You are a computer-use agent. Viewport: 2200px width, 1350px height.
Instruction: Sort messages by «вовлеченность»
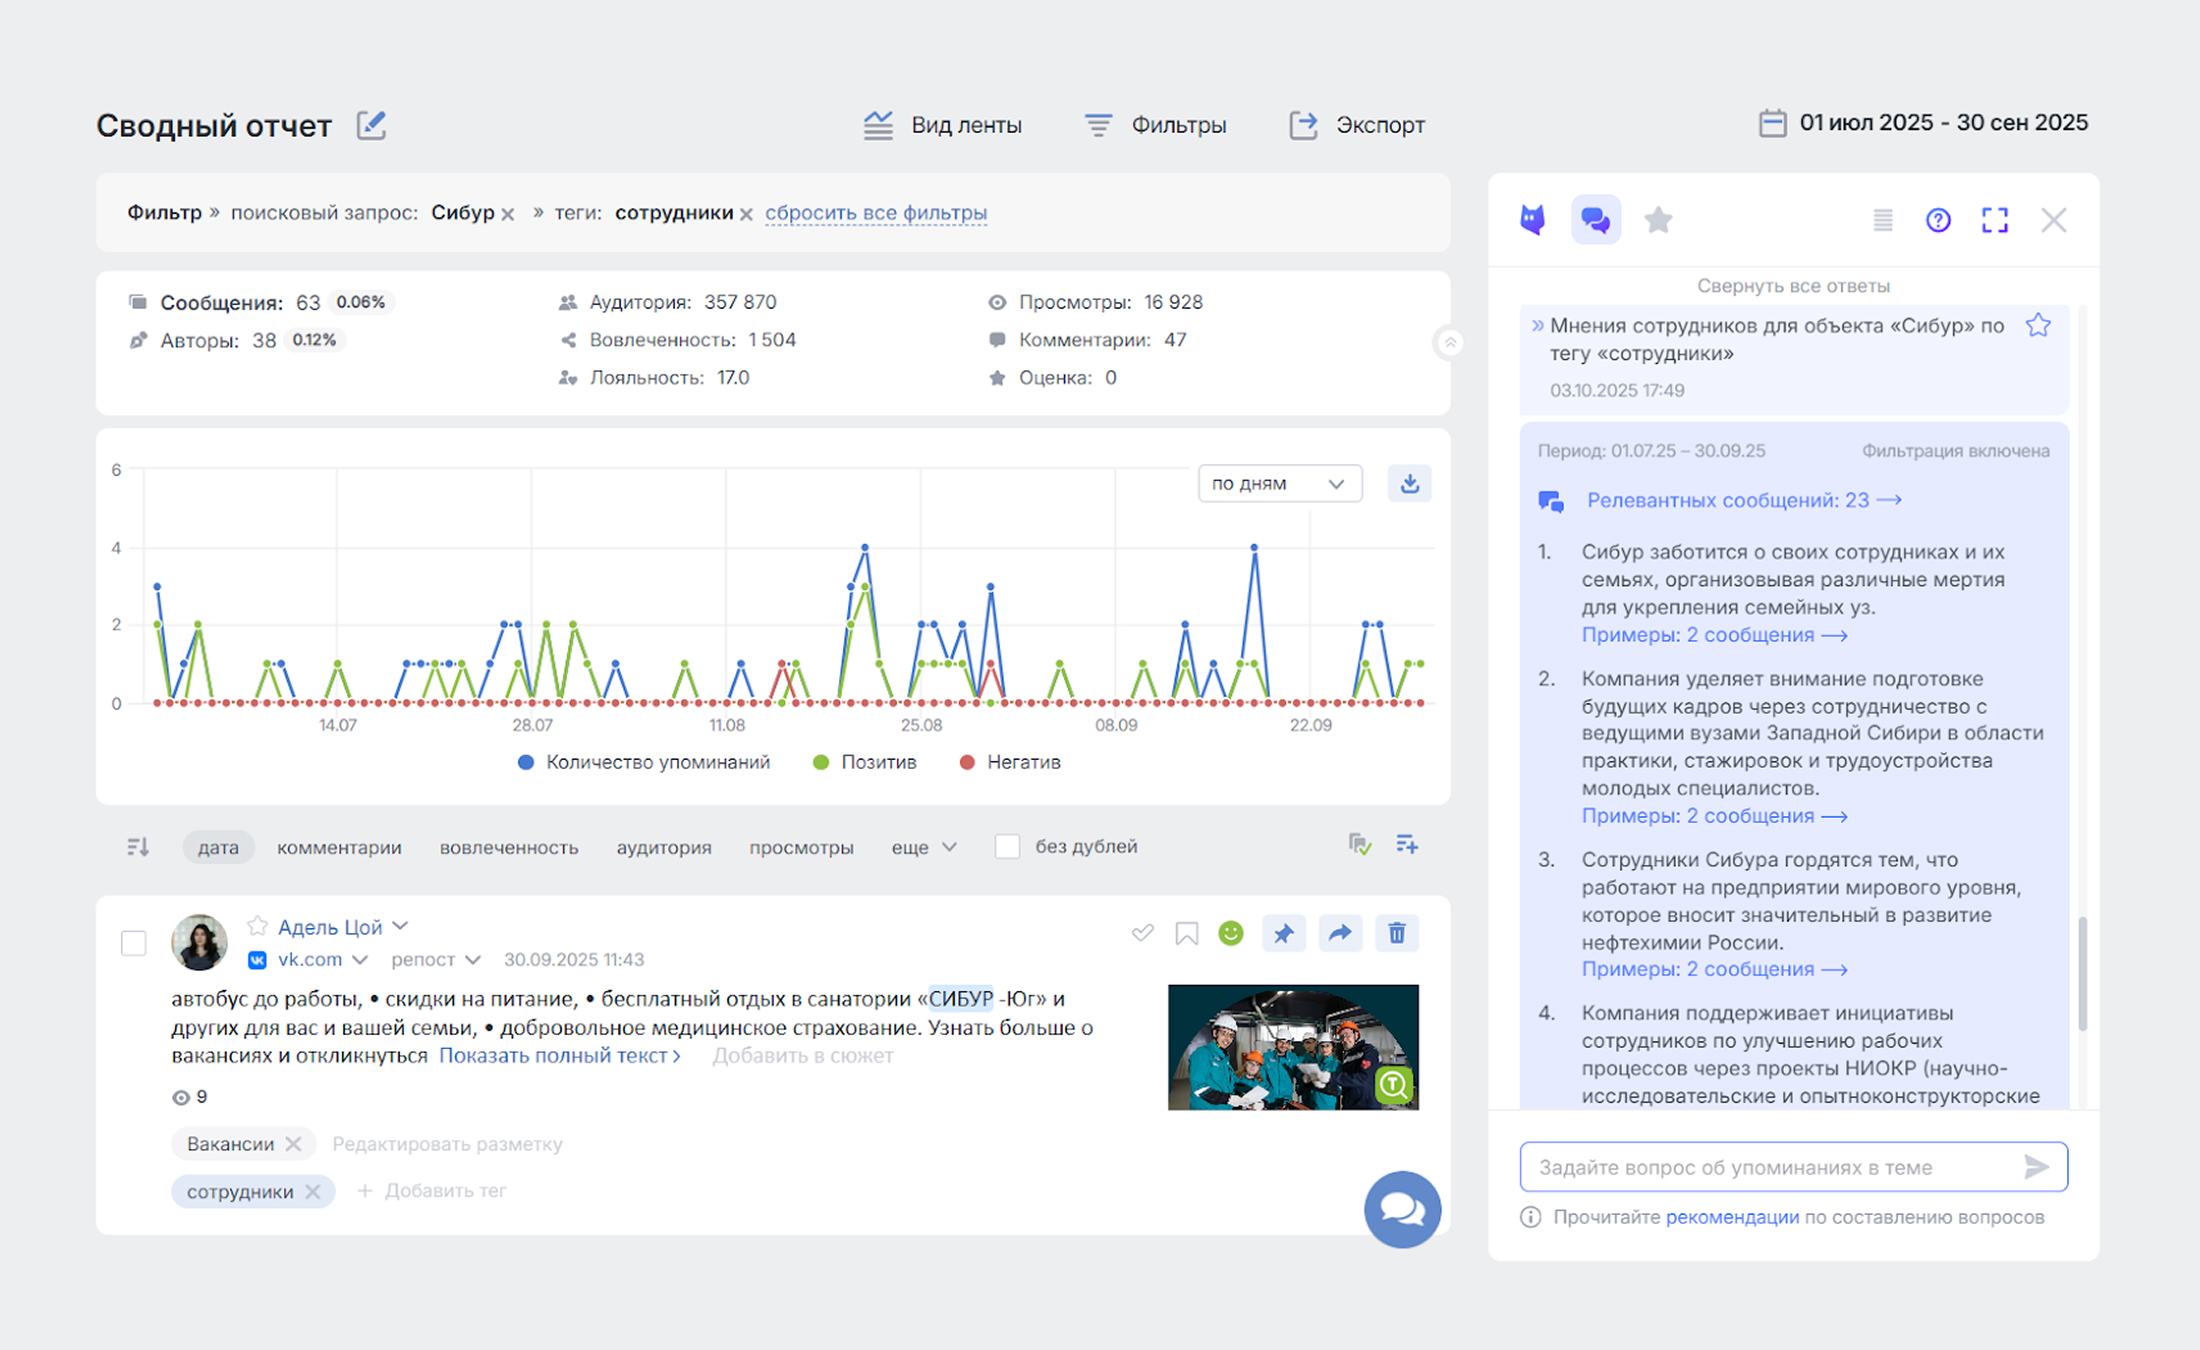click(x=508, y=847)
